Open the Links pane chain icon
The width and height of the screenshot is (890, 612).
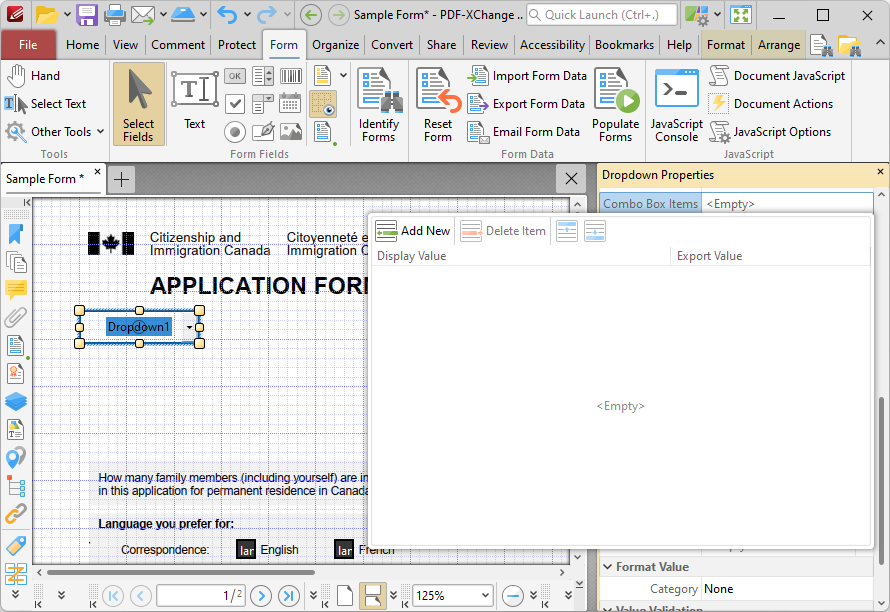(16, 513)
